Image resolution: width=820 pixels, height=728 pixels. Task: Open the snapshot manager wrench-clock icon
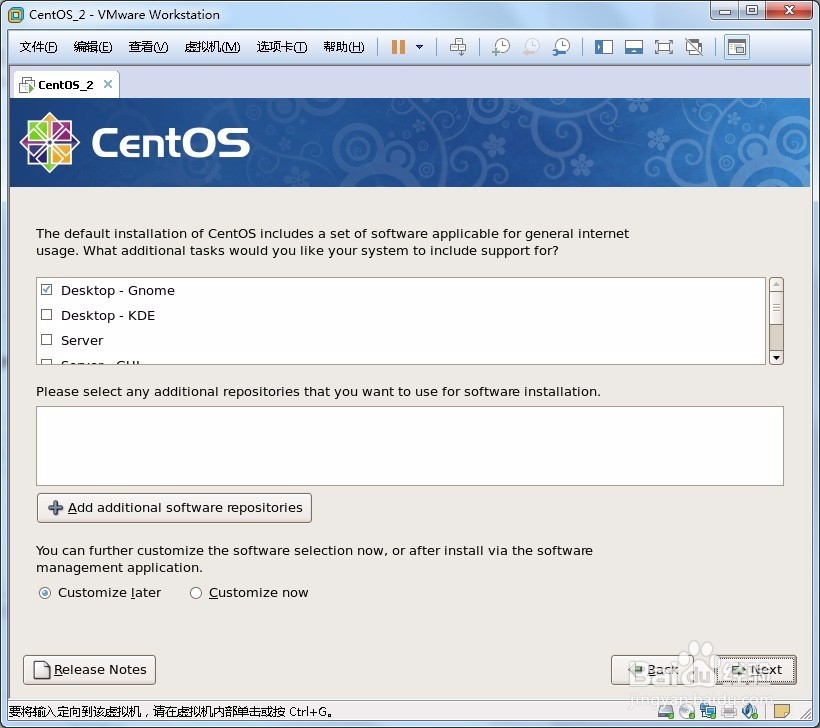click(562, 47)
